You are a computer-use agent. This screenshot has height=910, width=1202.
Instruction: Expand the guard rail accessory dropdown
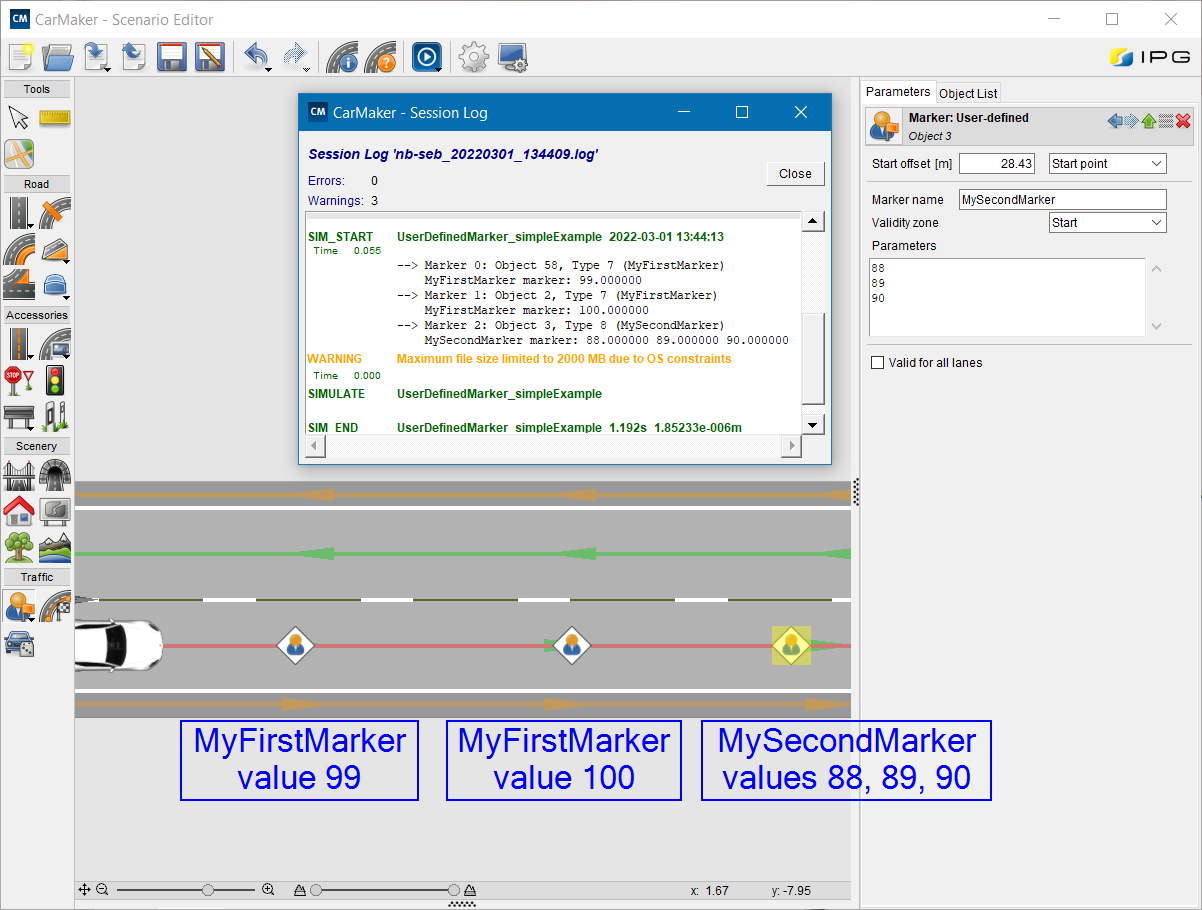coord(31,427)
